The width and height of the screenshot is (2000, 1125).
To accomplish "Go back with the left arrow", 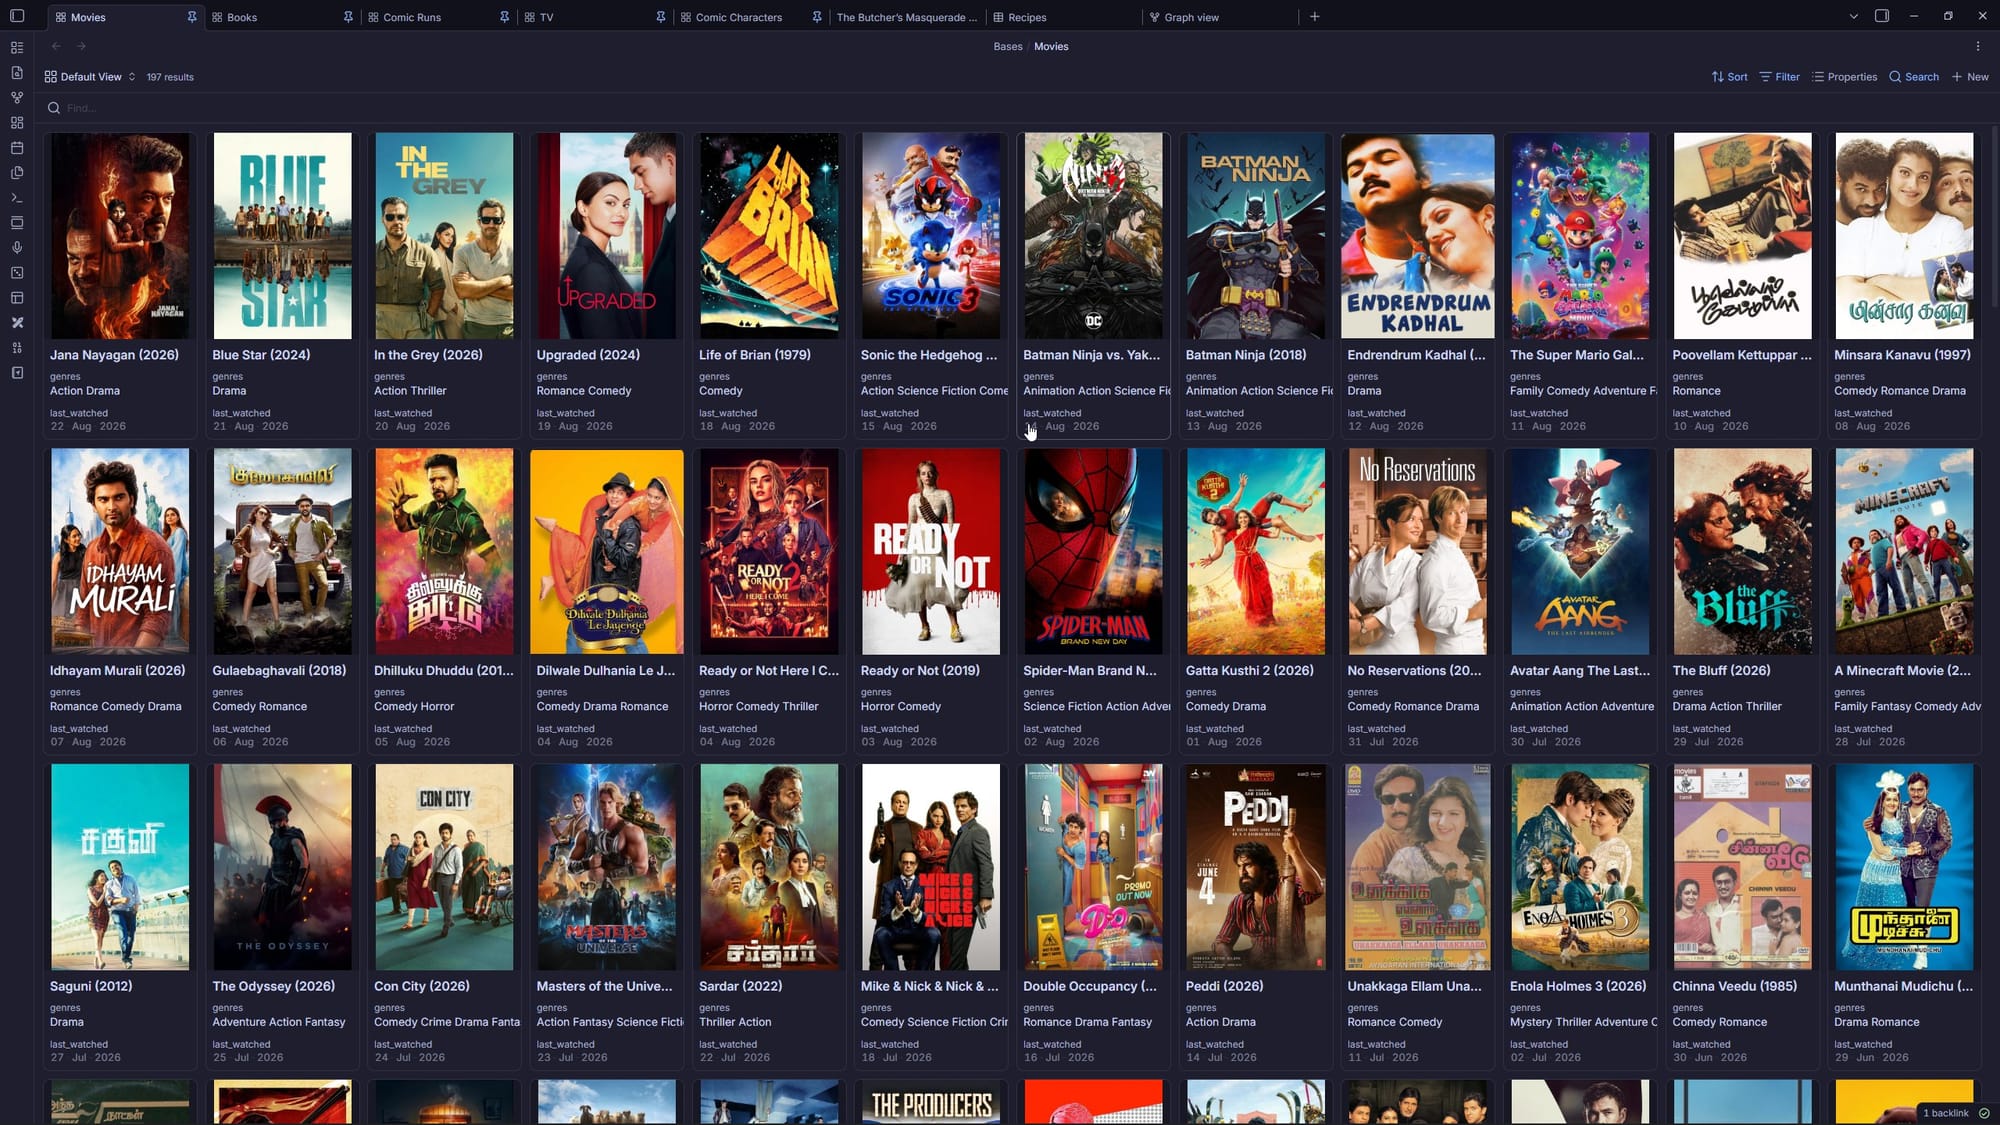I will [56, 46].
